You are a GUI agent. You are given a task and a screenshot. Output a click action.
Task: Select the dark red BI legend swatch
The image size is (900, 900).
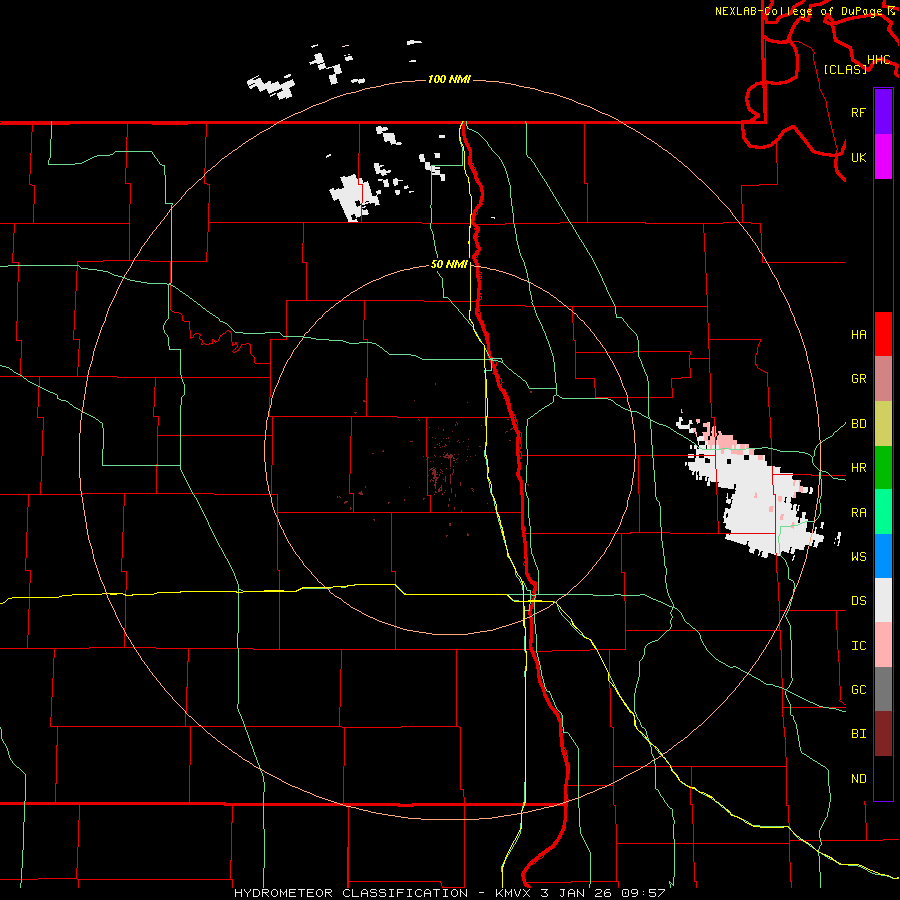point(883,734)
